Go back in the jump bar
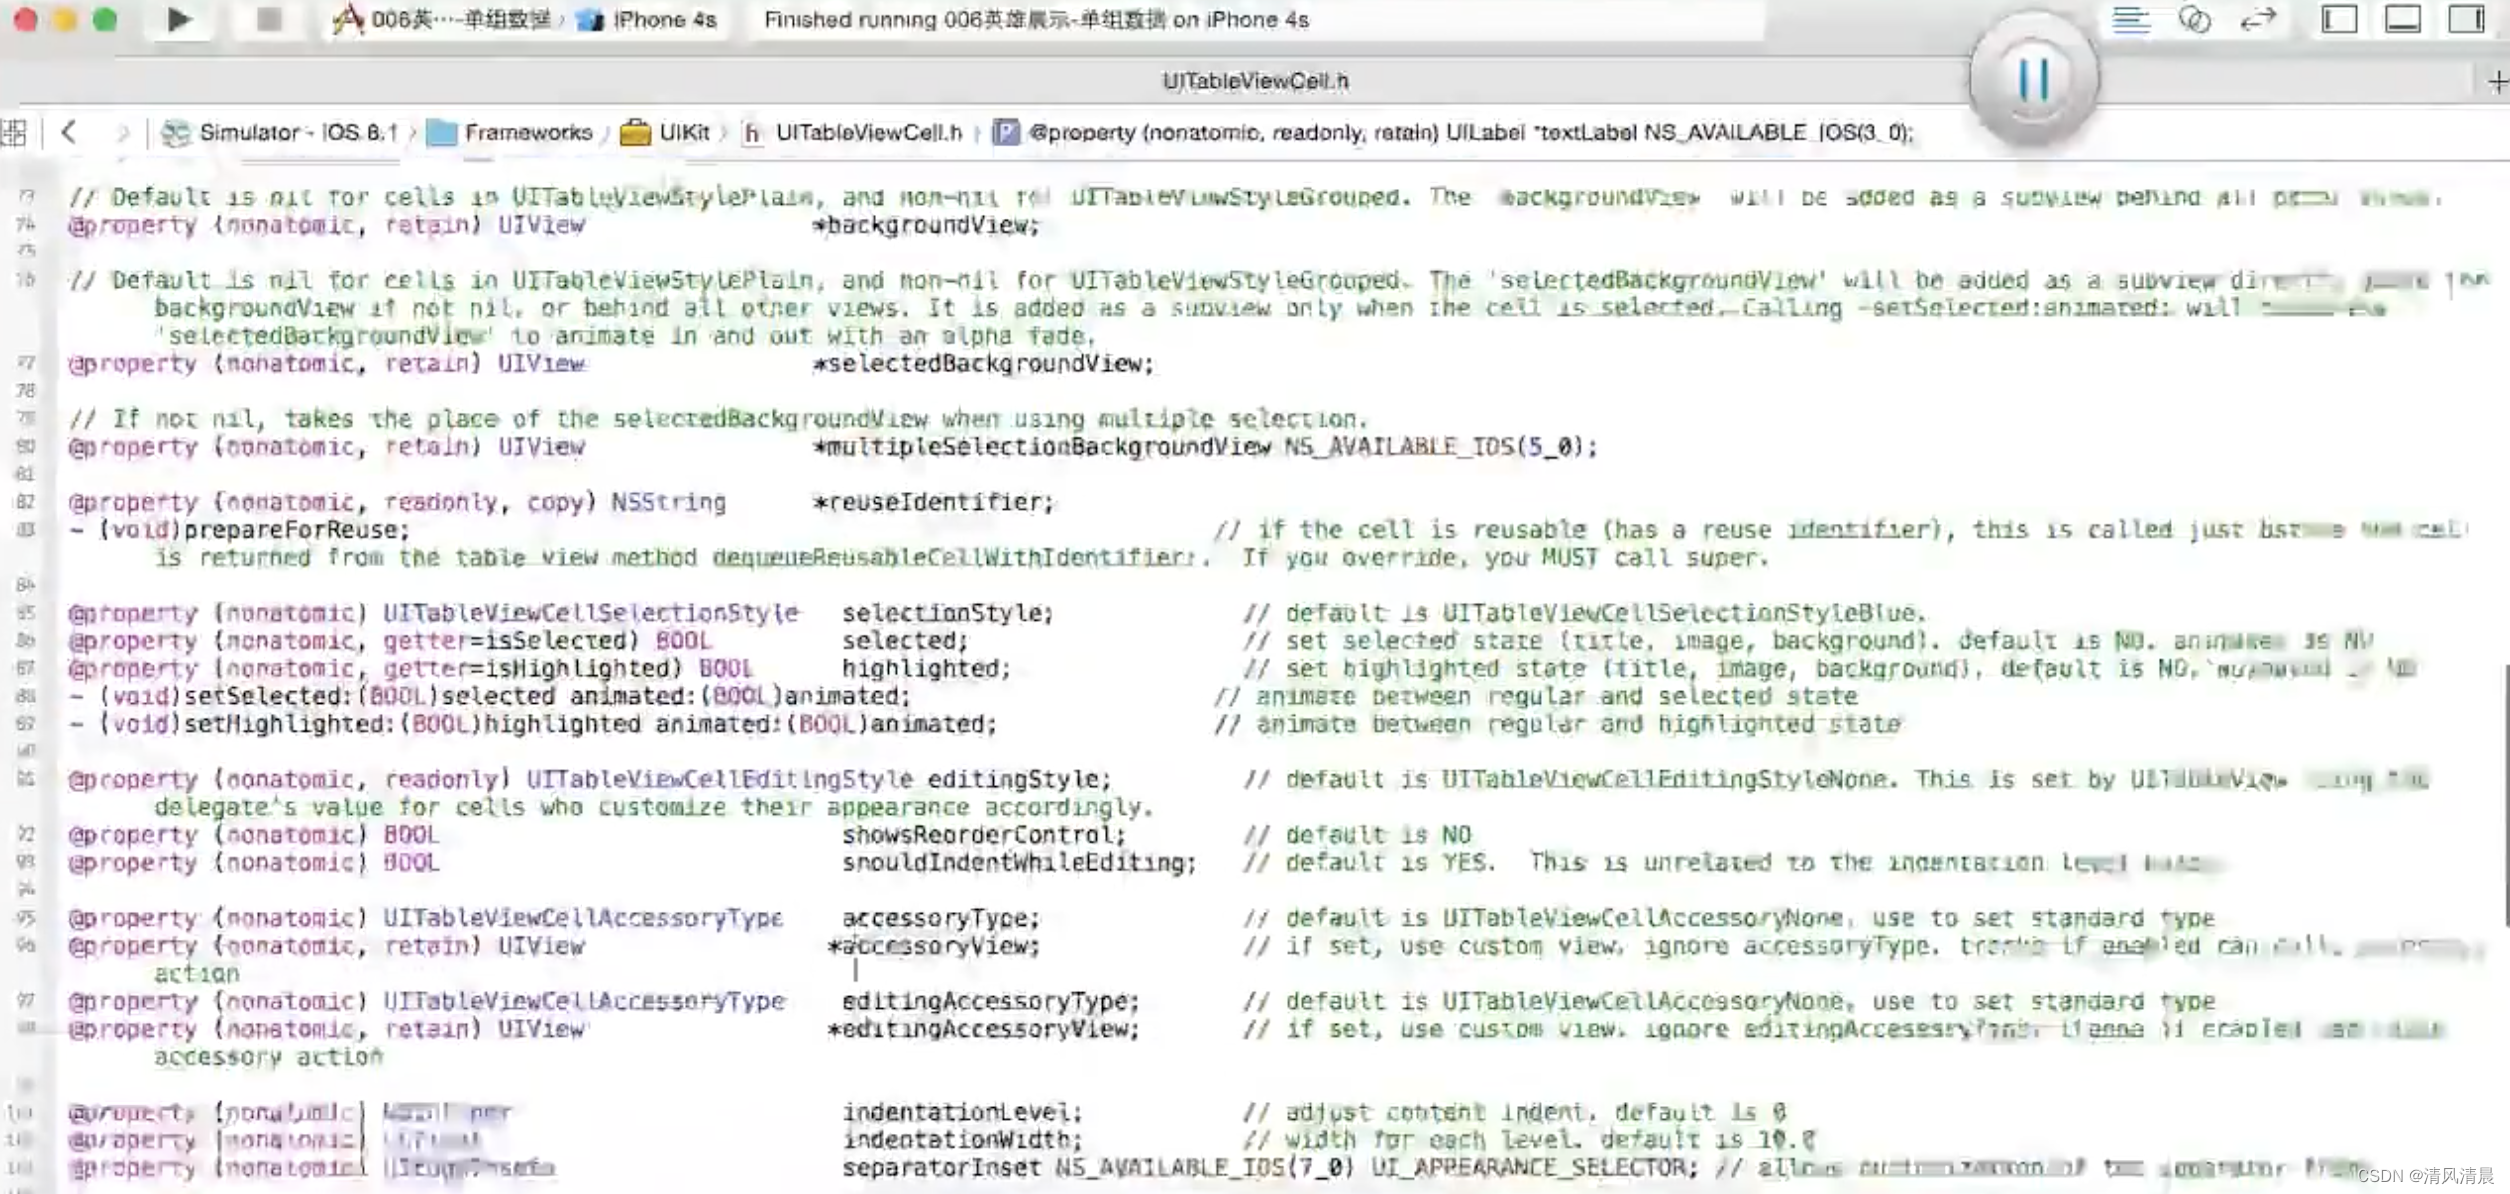Image resolution: width=2510 pixels, height=1194 pixels. click(x=69, y=132)
